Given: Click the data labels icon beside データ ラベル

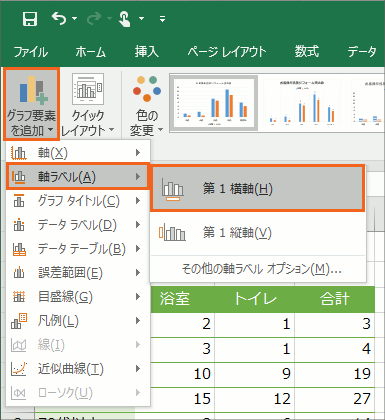Looking at the screenshot, I should point(19,225).
